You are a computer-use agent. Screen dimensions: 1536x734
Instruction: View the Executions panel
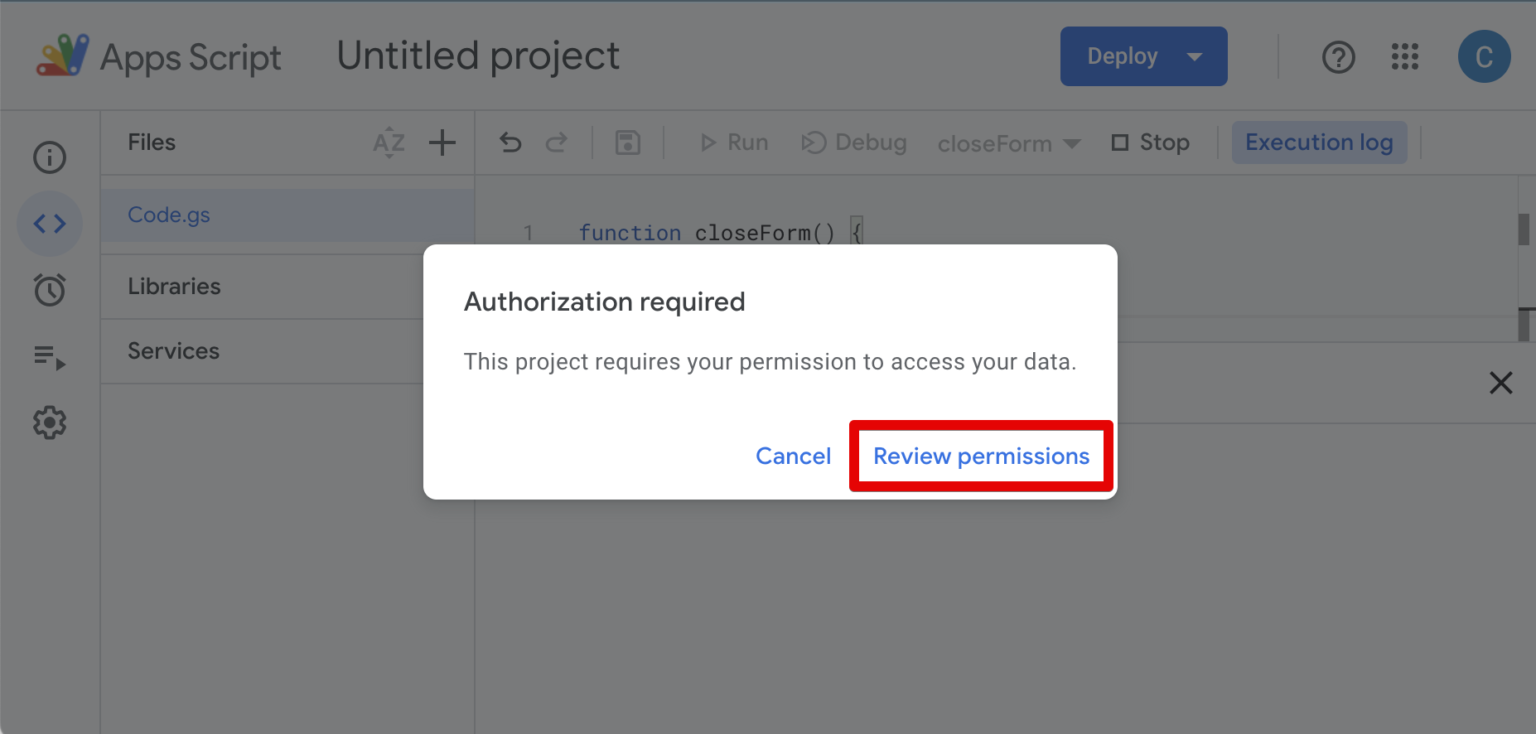49,356
